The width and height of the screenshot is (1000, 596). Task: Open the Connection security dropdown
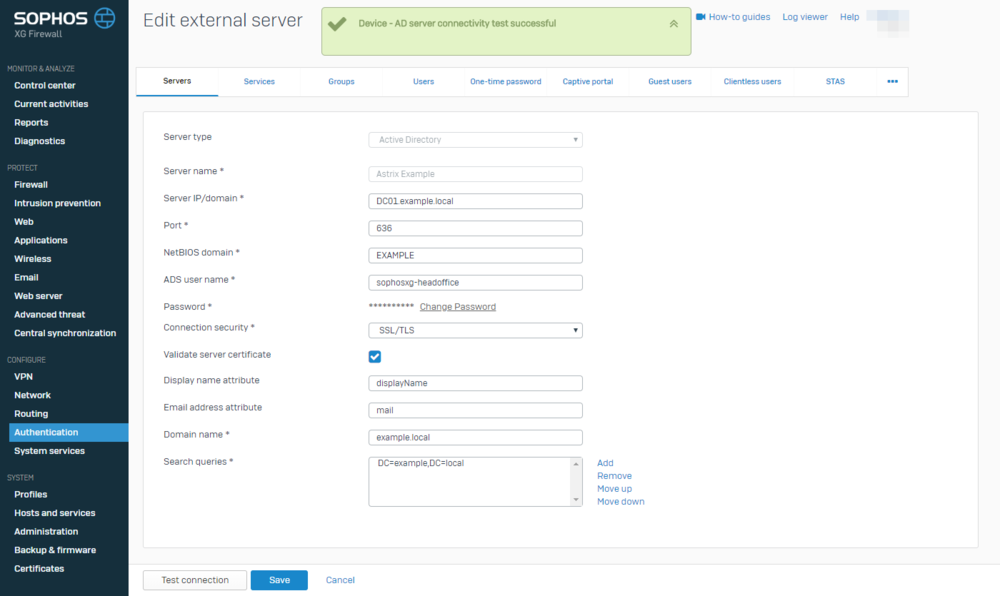[475, 331]
